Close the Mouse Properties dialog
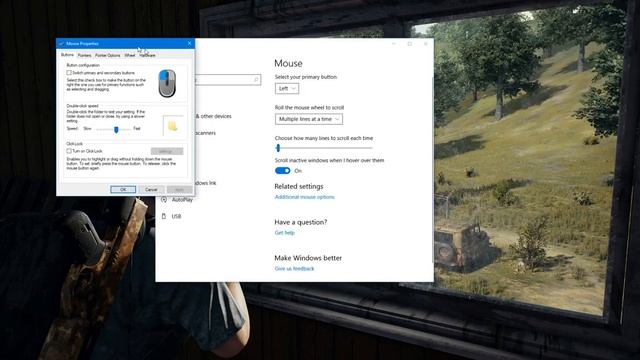The image size is (640, 360). pos(189,43)
